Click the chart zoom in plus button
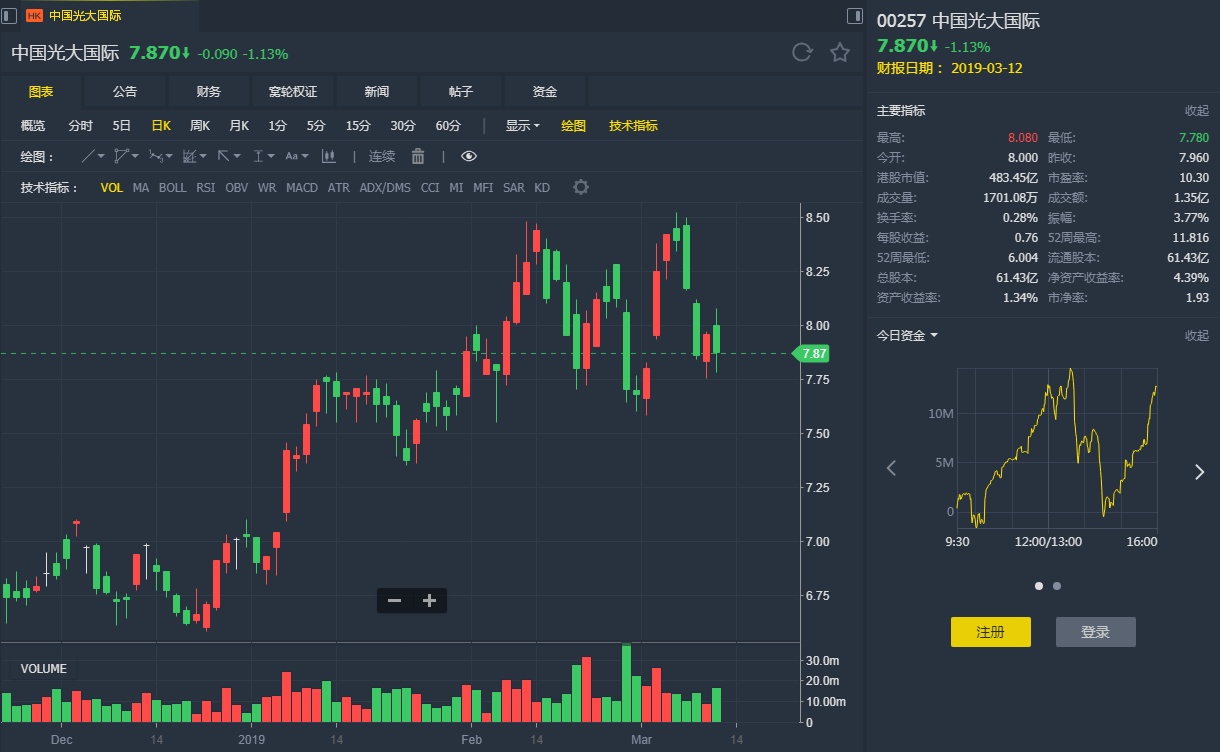 click(430, 600)
